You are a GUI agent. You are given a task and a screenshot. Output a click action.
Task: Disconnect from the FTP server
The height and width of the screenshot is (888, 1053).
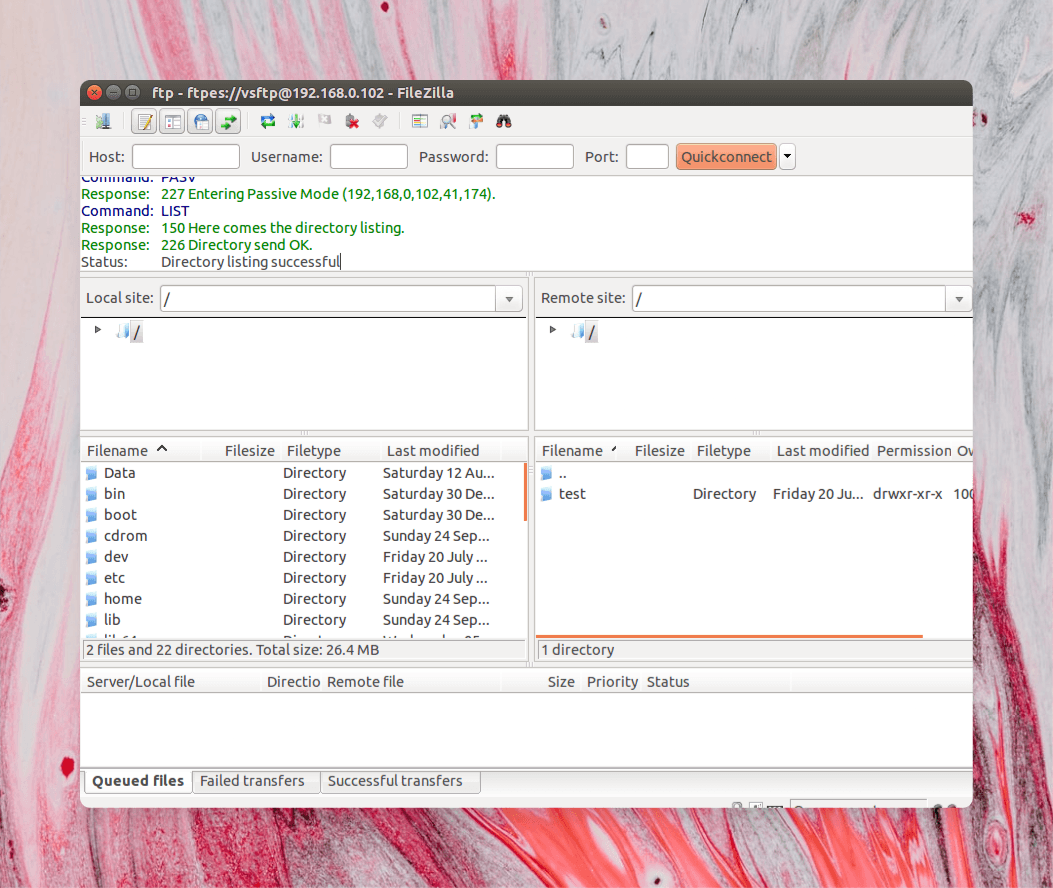pos(352,120)
